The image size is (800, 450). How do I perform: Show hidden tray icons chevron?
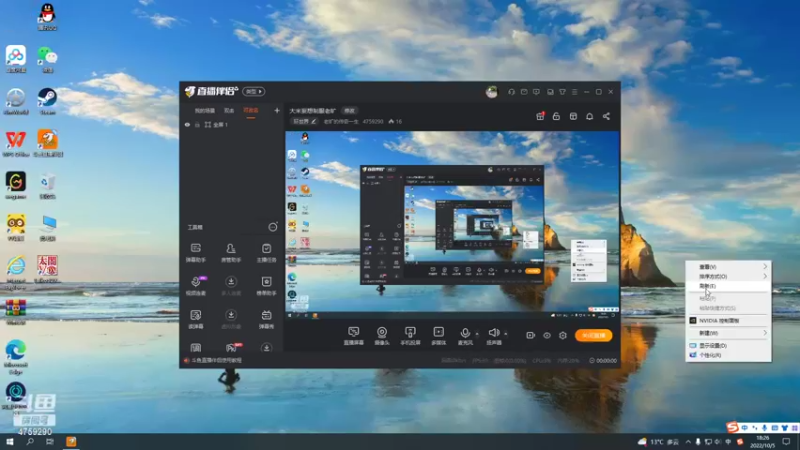(x=688, y=442)
